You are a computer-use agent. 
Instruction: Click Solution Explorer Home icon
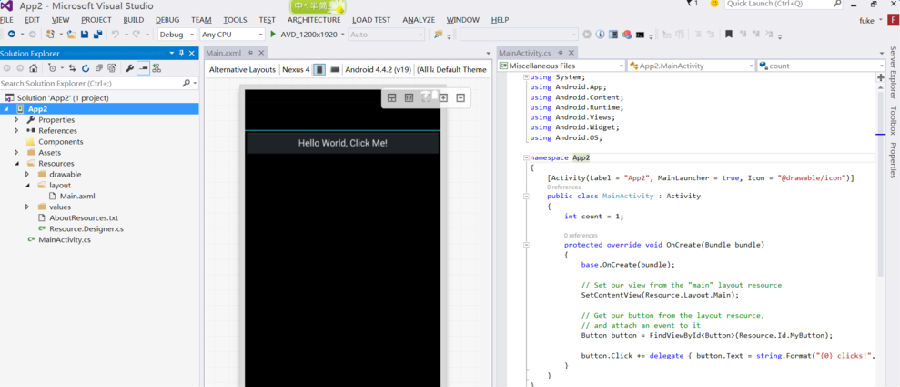pyautogui.click(x=33, y=68)
